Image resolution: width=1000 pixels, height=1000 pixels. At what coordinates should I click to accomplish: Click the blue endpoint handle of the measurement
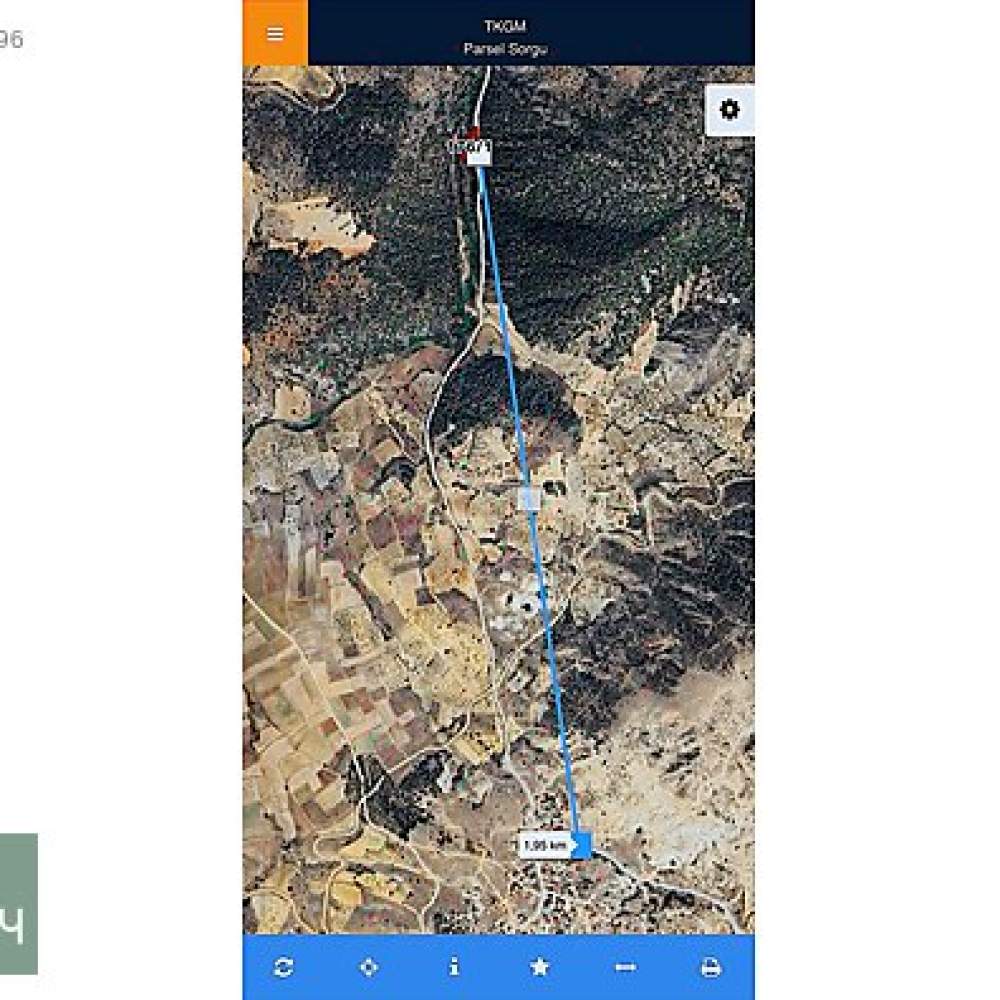point(582,845)
